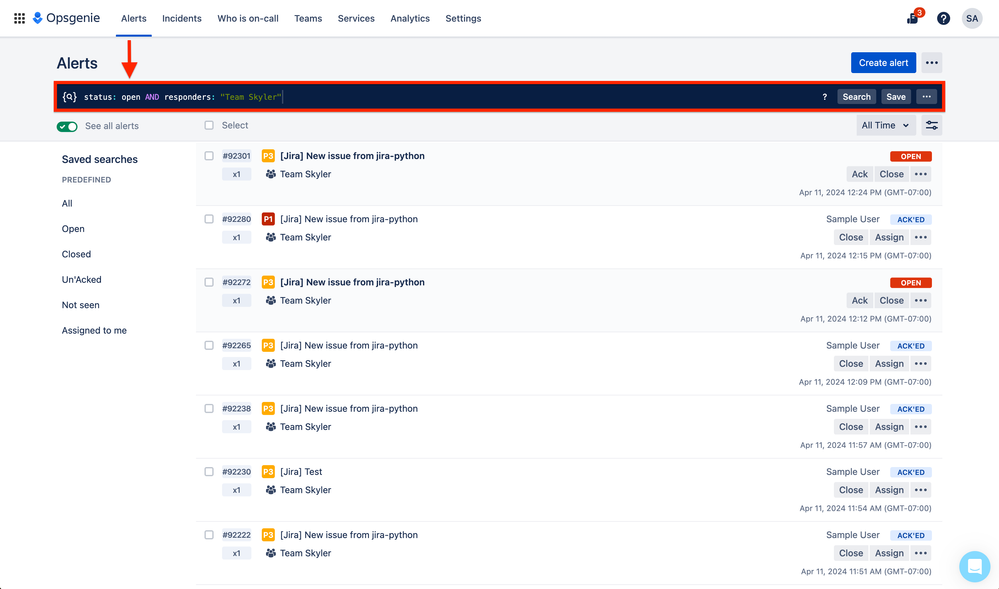Open the All Time dropdown

[886, 126]
